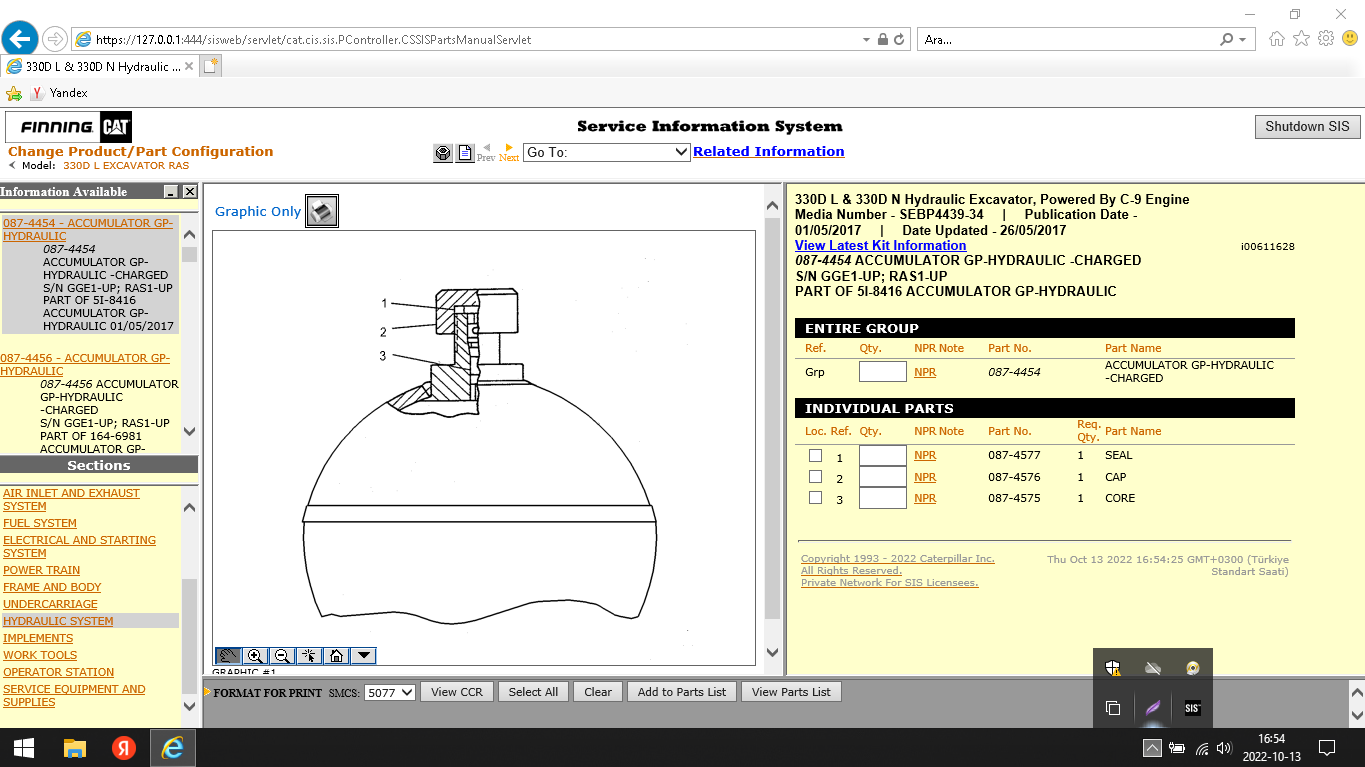This screenshot has height=767, width=1365.
Task: Select the pan hand tool
Action: tap(228, 656)
